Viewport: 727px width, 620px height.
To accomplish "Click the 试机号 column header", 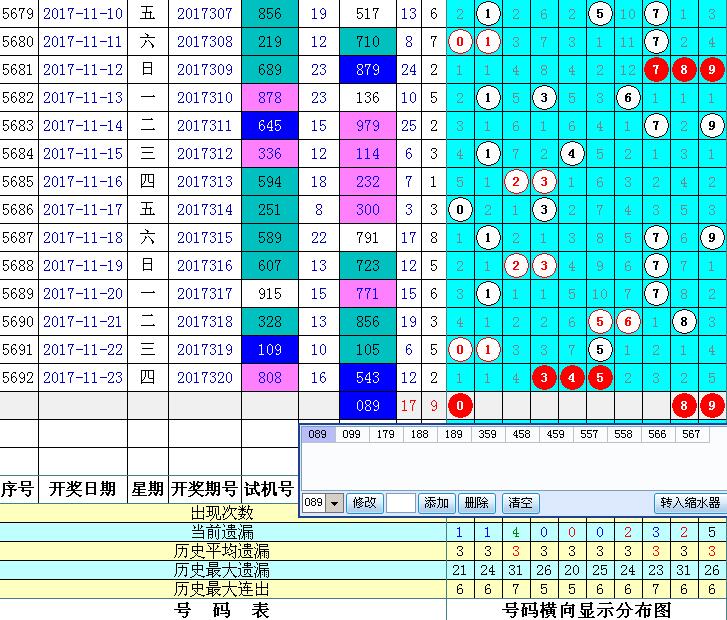I will [269, 489].
